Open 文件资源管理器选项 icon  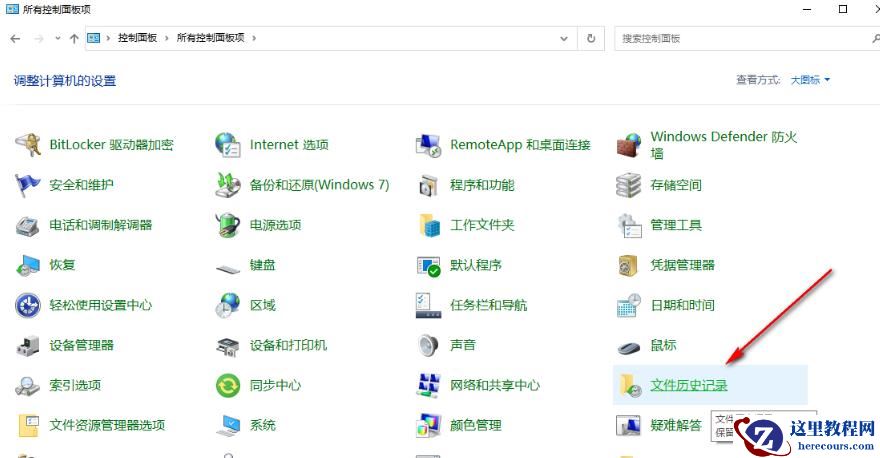coord(28,425)
